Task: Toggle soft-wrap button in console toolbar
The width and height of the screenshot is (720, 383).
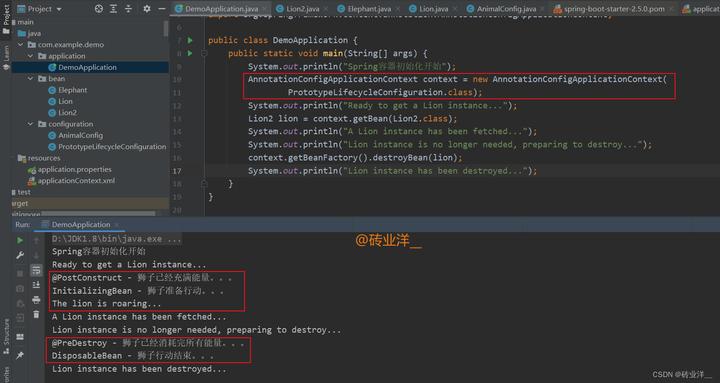Action: pyautogui.click(x=36, y=270)
